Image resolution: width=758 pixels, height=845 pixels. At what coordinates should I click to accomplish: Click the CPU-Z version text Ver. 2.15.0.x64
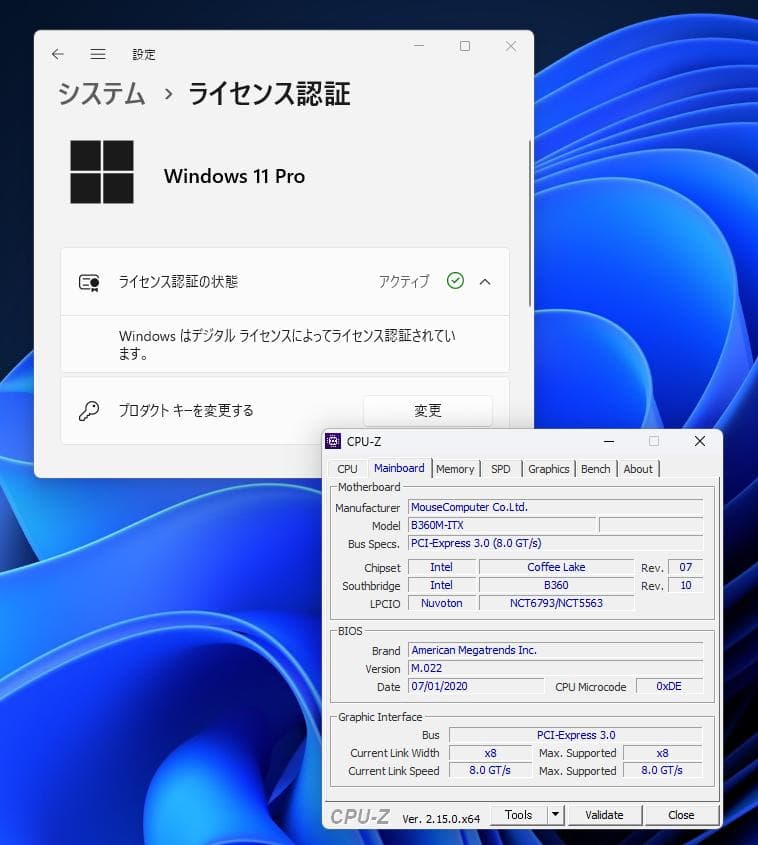click(x=441, y=819)
